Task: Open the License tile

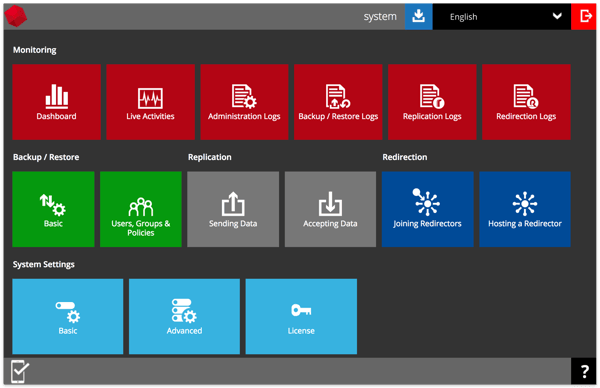Action: pos(301,316)
